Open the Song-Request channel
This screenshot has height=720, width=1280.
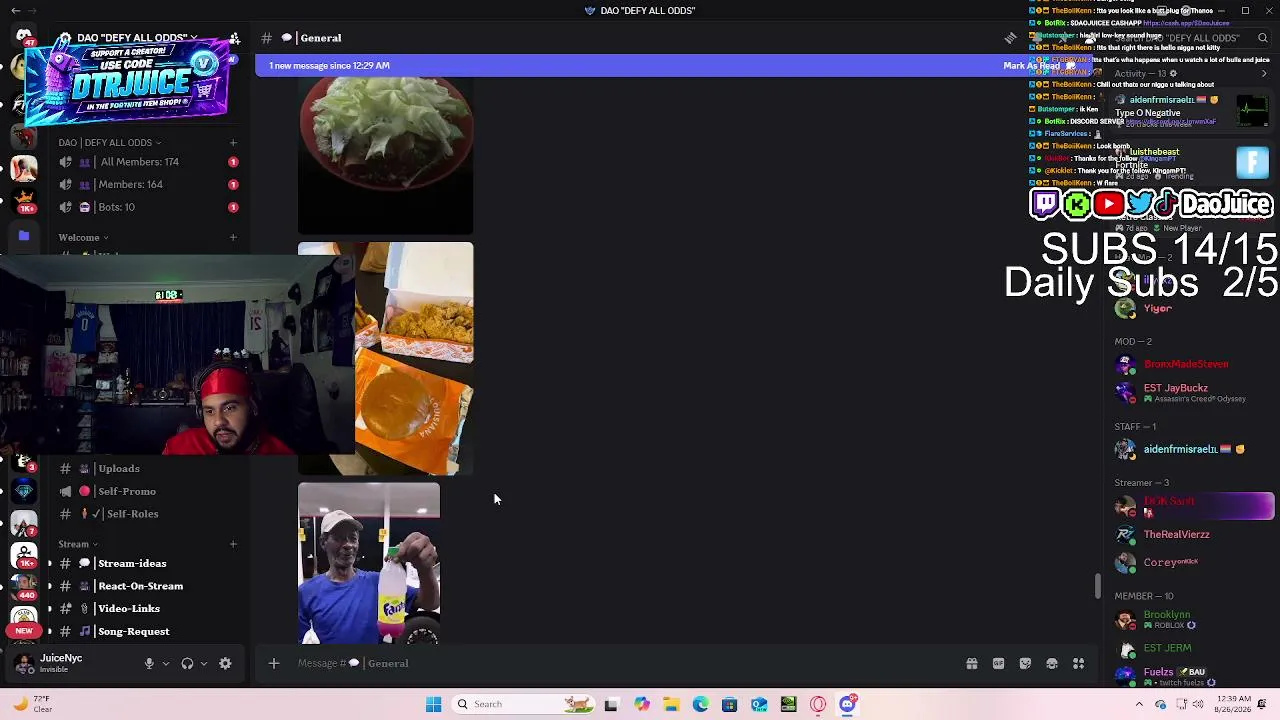pos(147,632)
